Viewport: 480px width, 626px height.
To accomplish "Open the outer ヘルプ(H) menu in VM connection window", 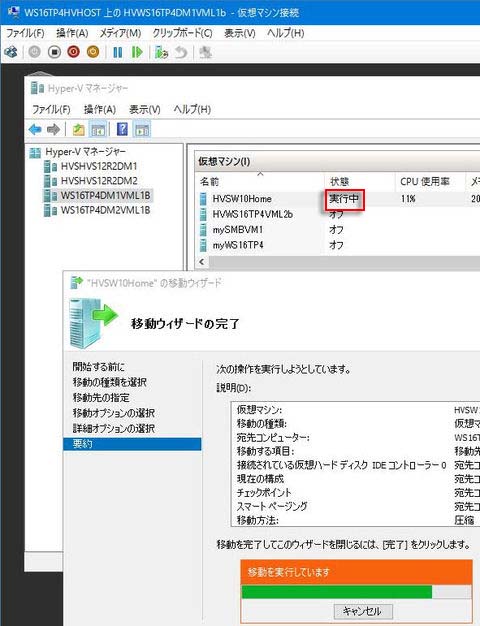I will (x=286, y=33).
